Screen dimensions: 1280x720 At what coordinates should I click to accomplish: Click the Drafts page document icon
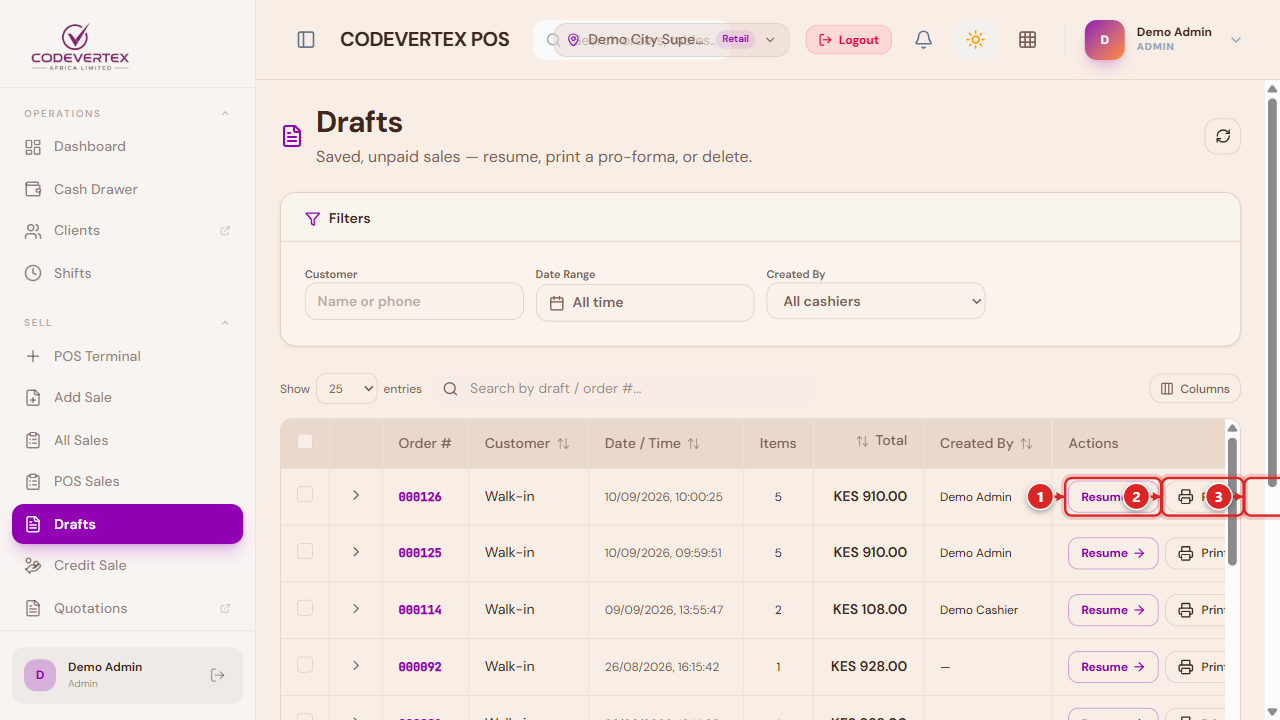point(292,136)
